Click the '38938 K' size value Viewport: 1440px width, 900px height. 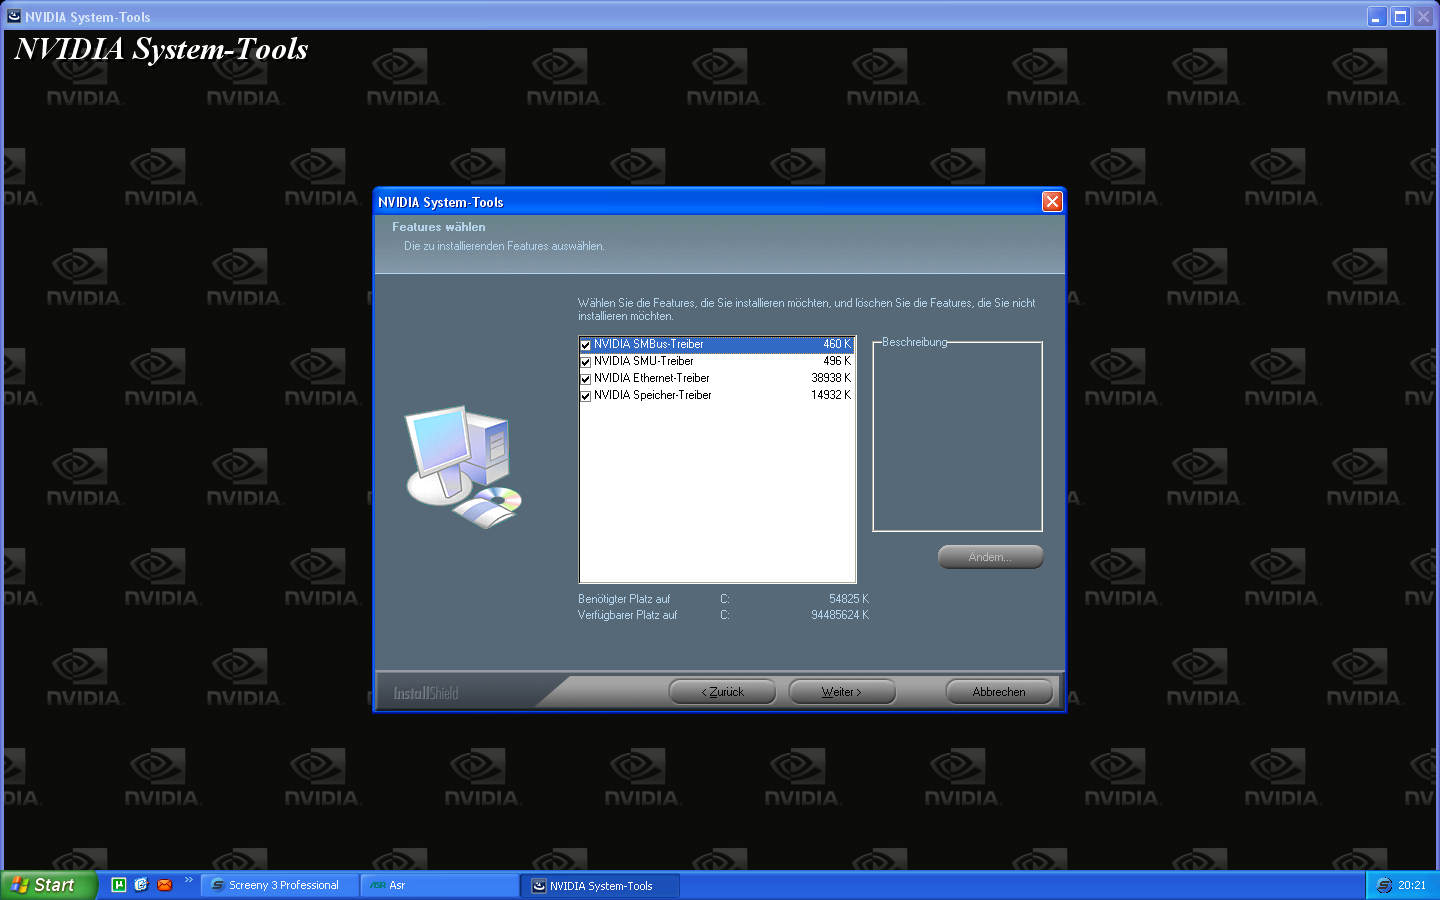831,378
